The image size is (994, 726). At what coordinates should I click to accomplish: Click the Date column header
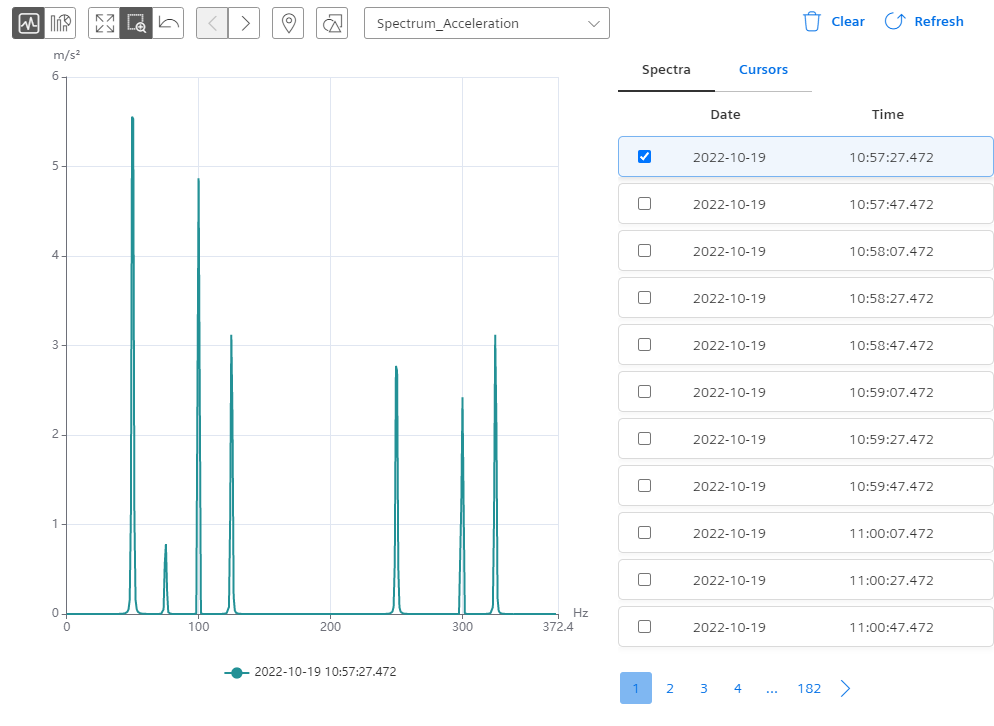tap(725, 115)
